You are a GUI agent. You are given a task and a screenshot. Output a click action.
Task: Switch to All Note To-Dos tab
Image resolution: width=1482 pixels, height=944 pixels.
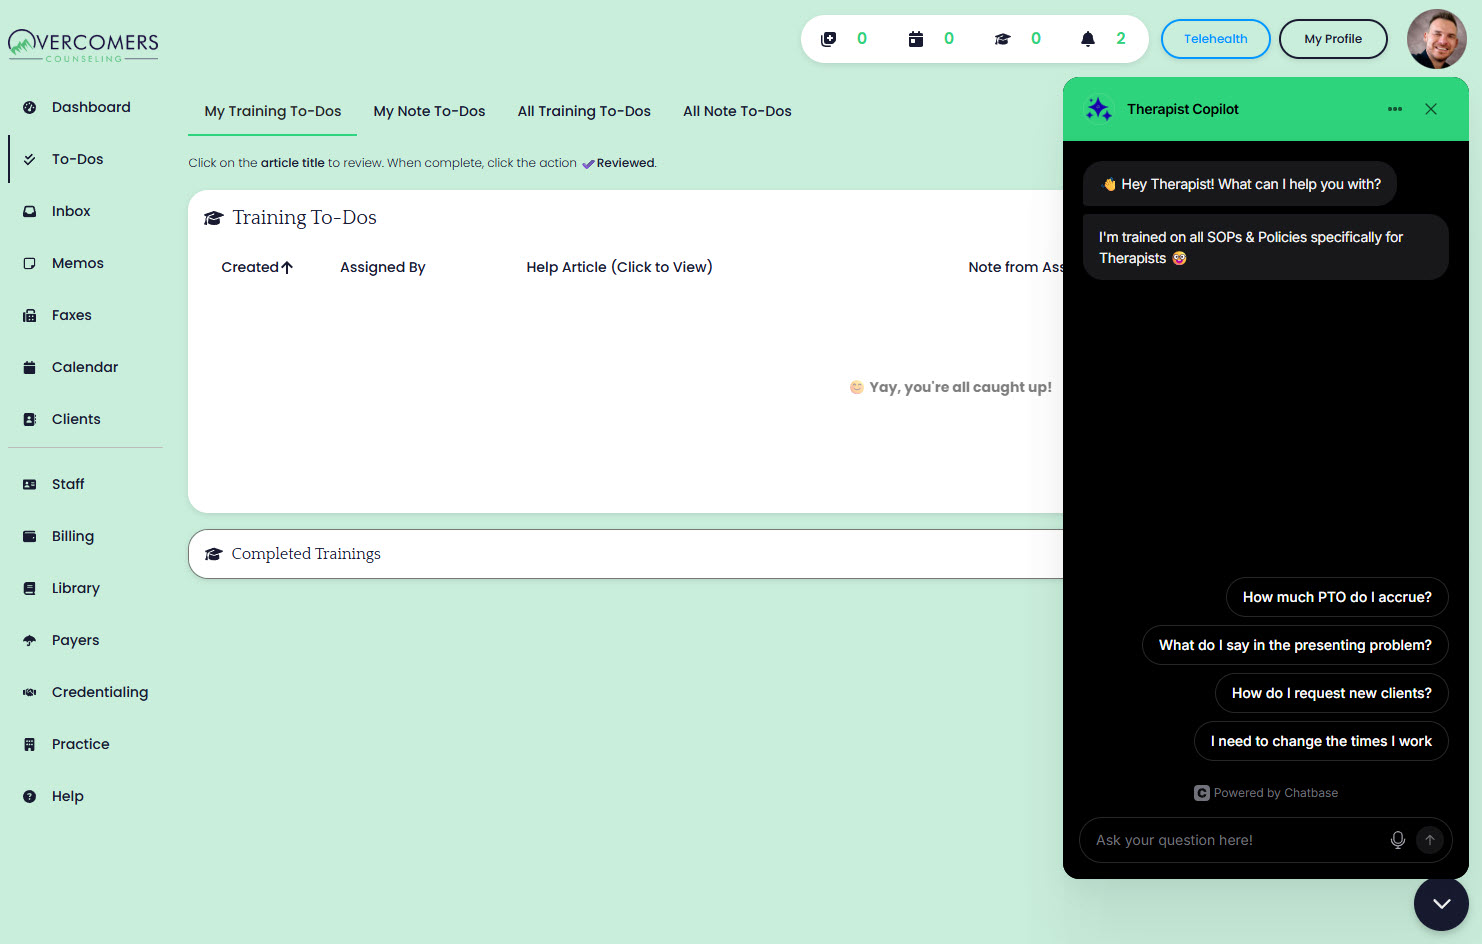tap(737, 111)
